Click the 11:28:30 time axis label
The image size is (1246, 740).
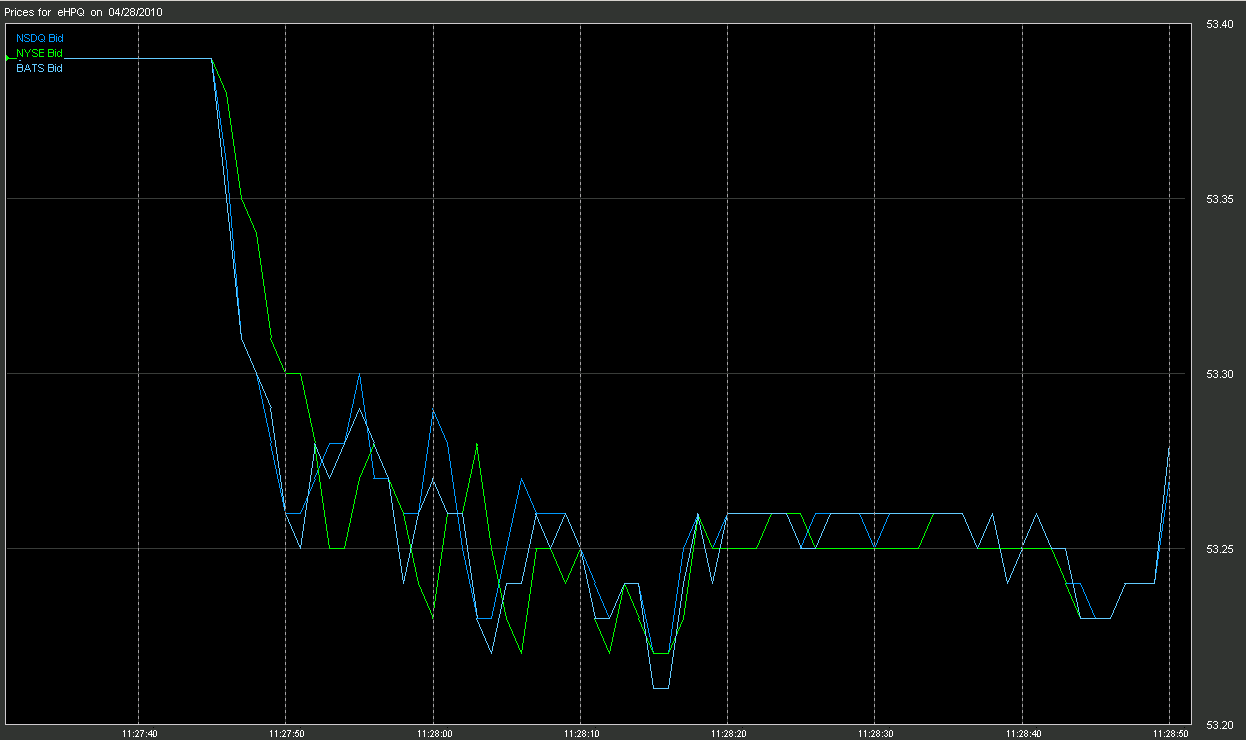pos(875,733)
